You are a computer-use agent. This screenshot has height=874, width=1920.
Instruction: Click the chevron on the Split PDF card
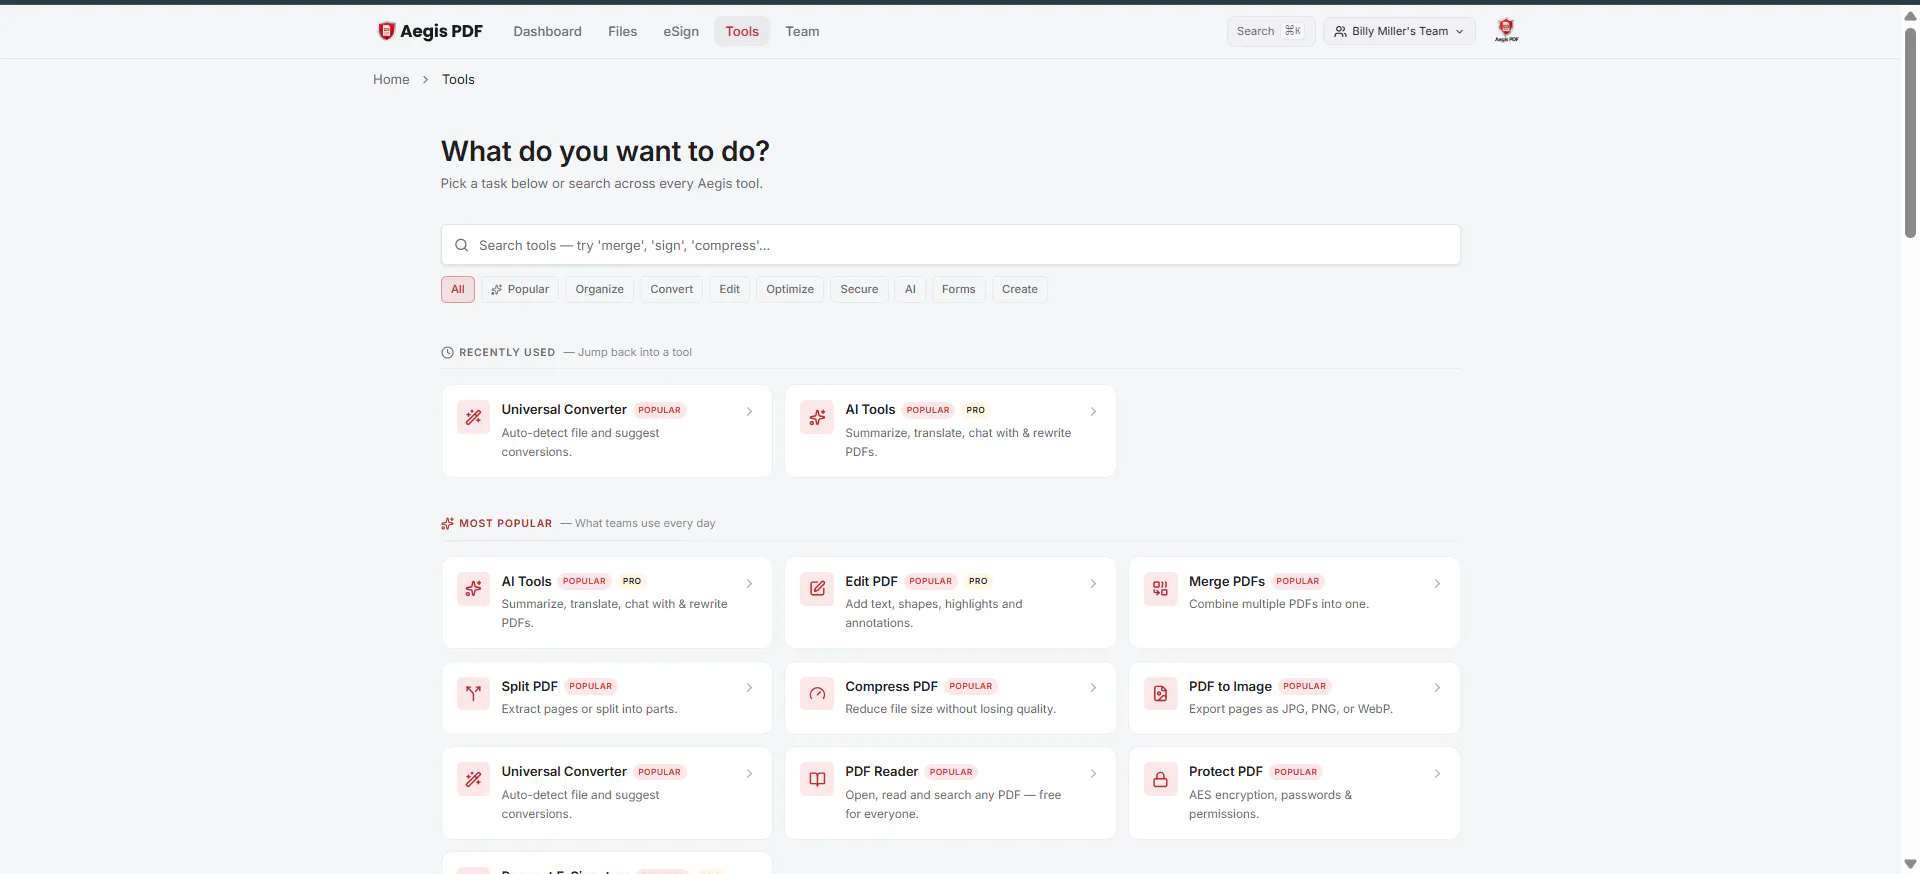749,688
